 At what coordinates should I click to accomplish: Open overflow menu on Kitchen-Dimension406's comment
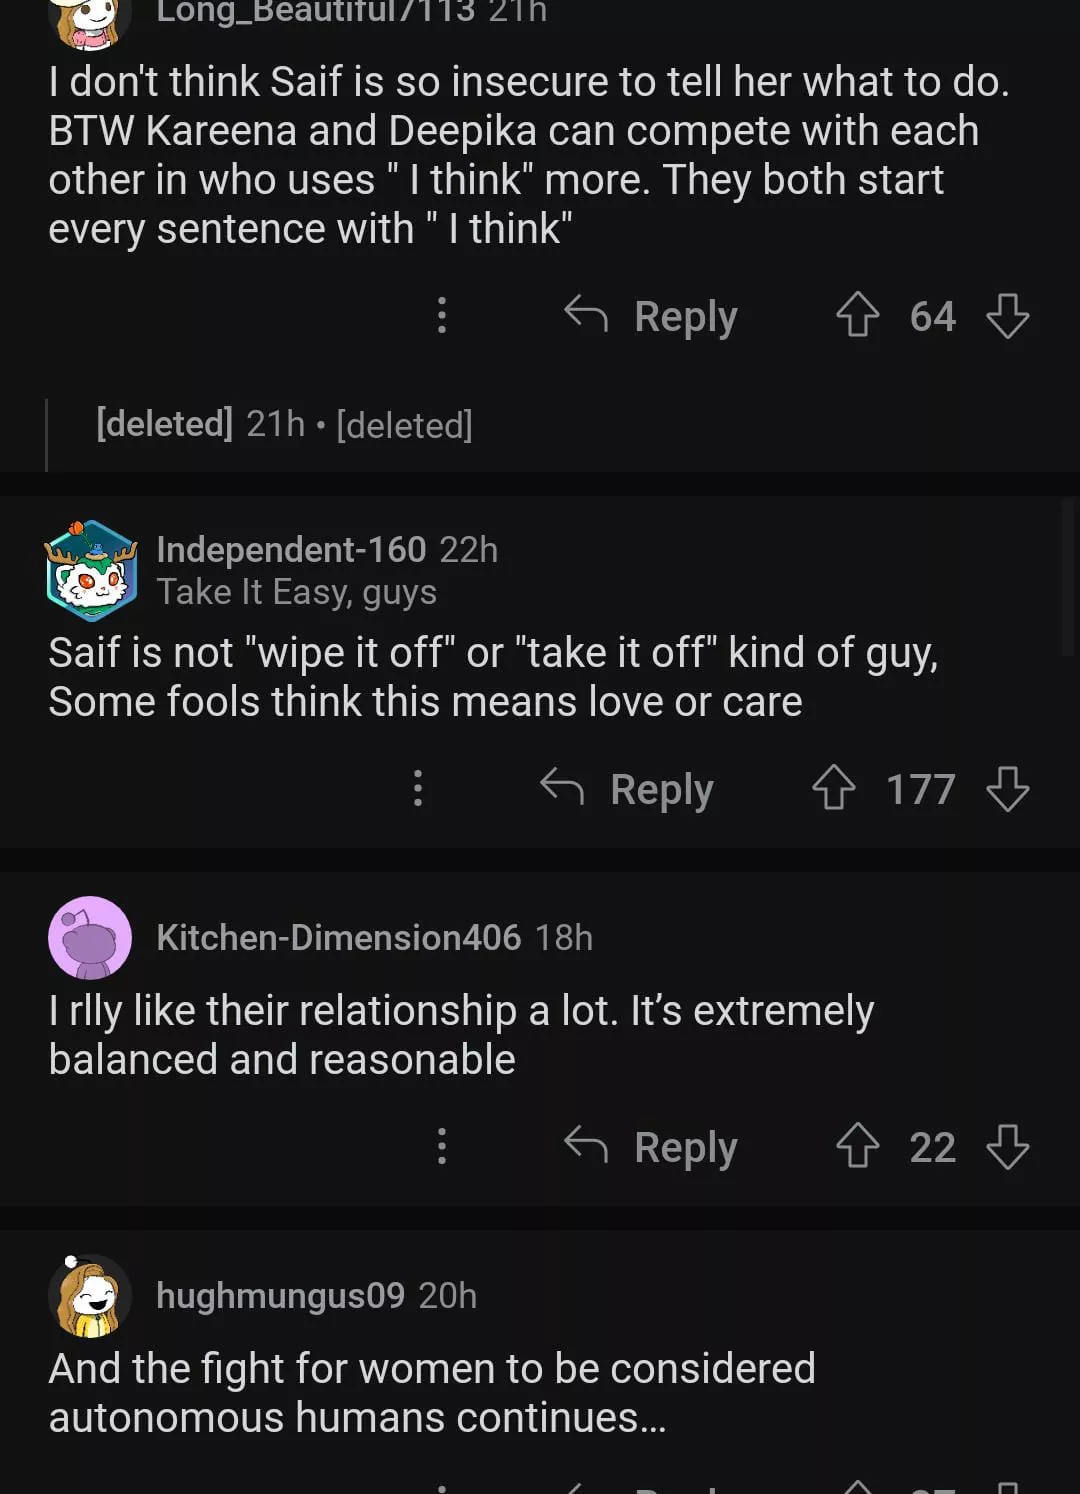(x=442, y=1146)
